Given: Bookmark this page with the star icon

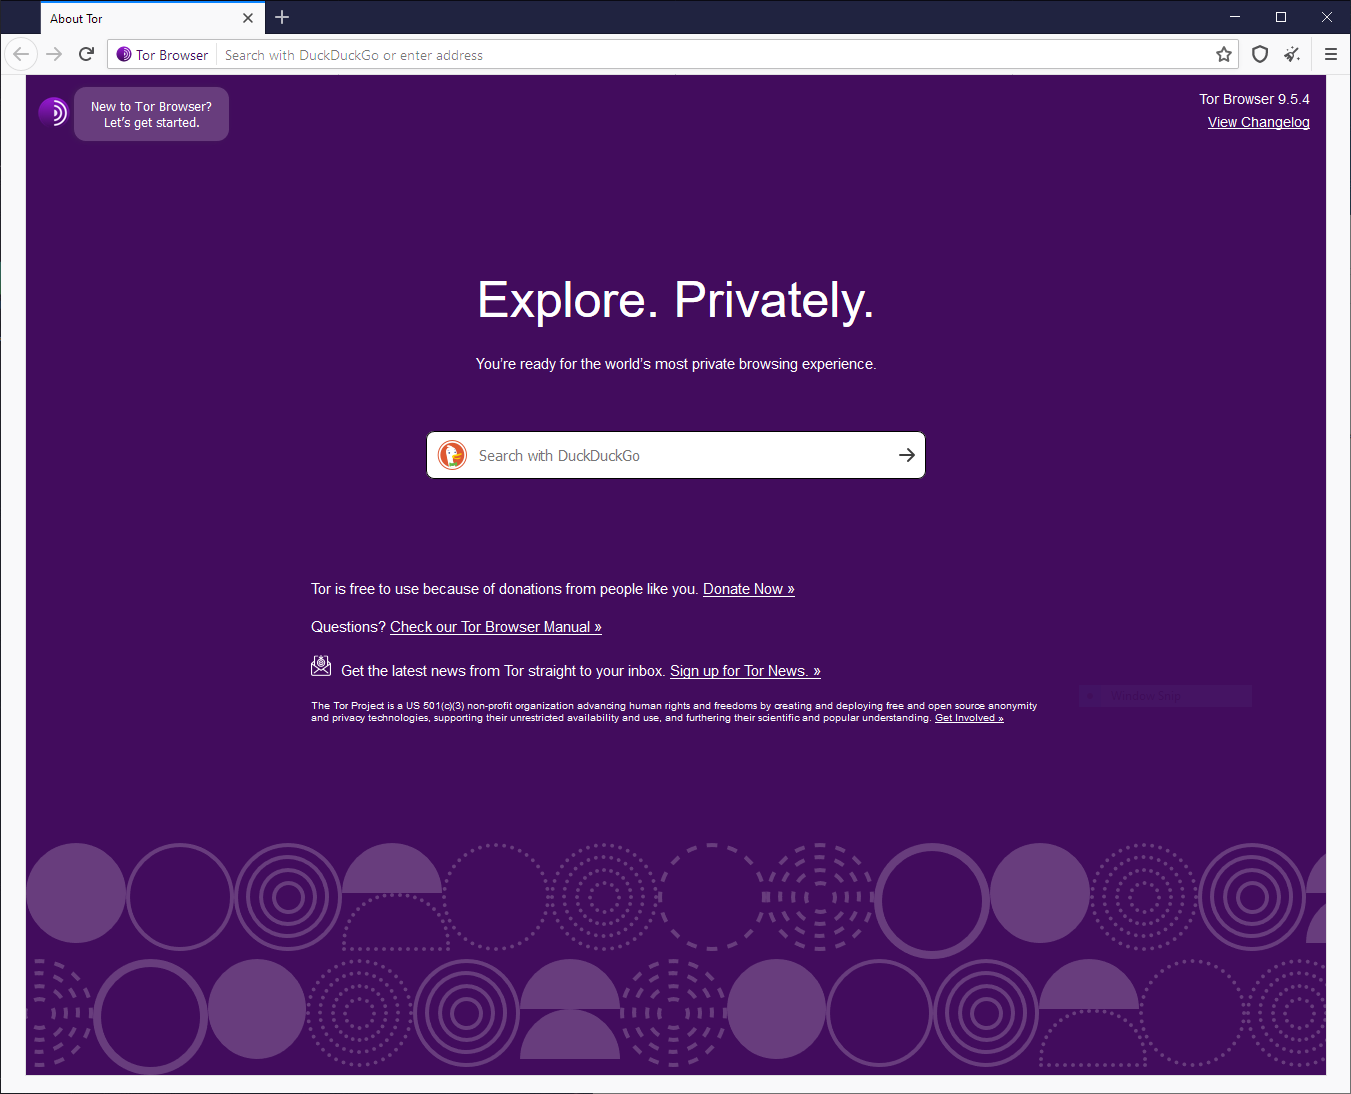Looking at the screenshot, I should 1223,55.
